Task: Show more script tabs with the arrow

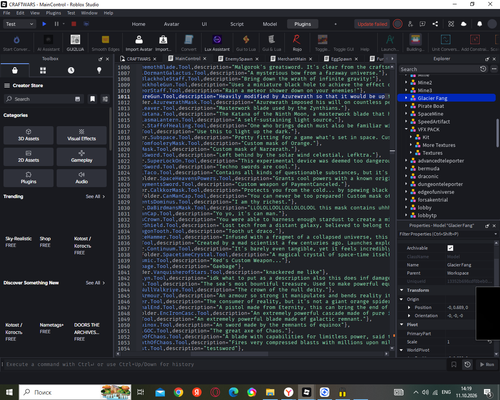Action: click(x=392, y=59)
